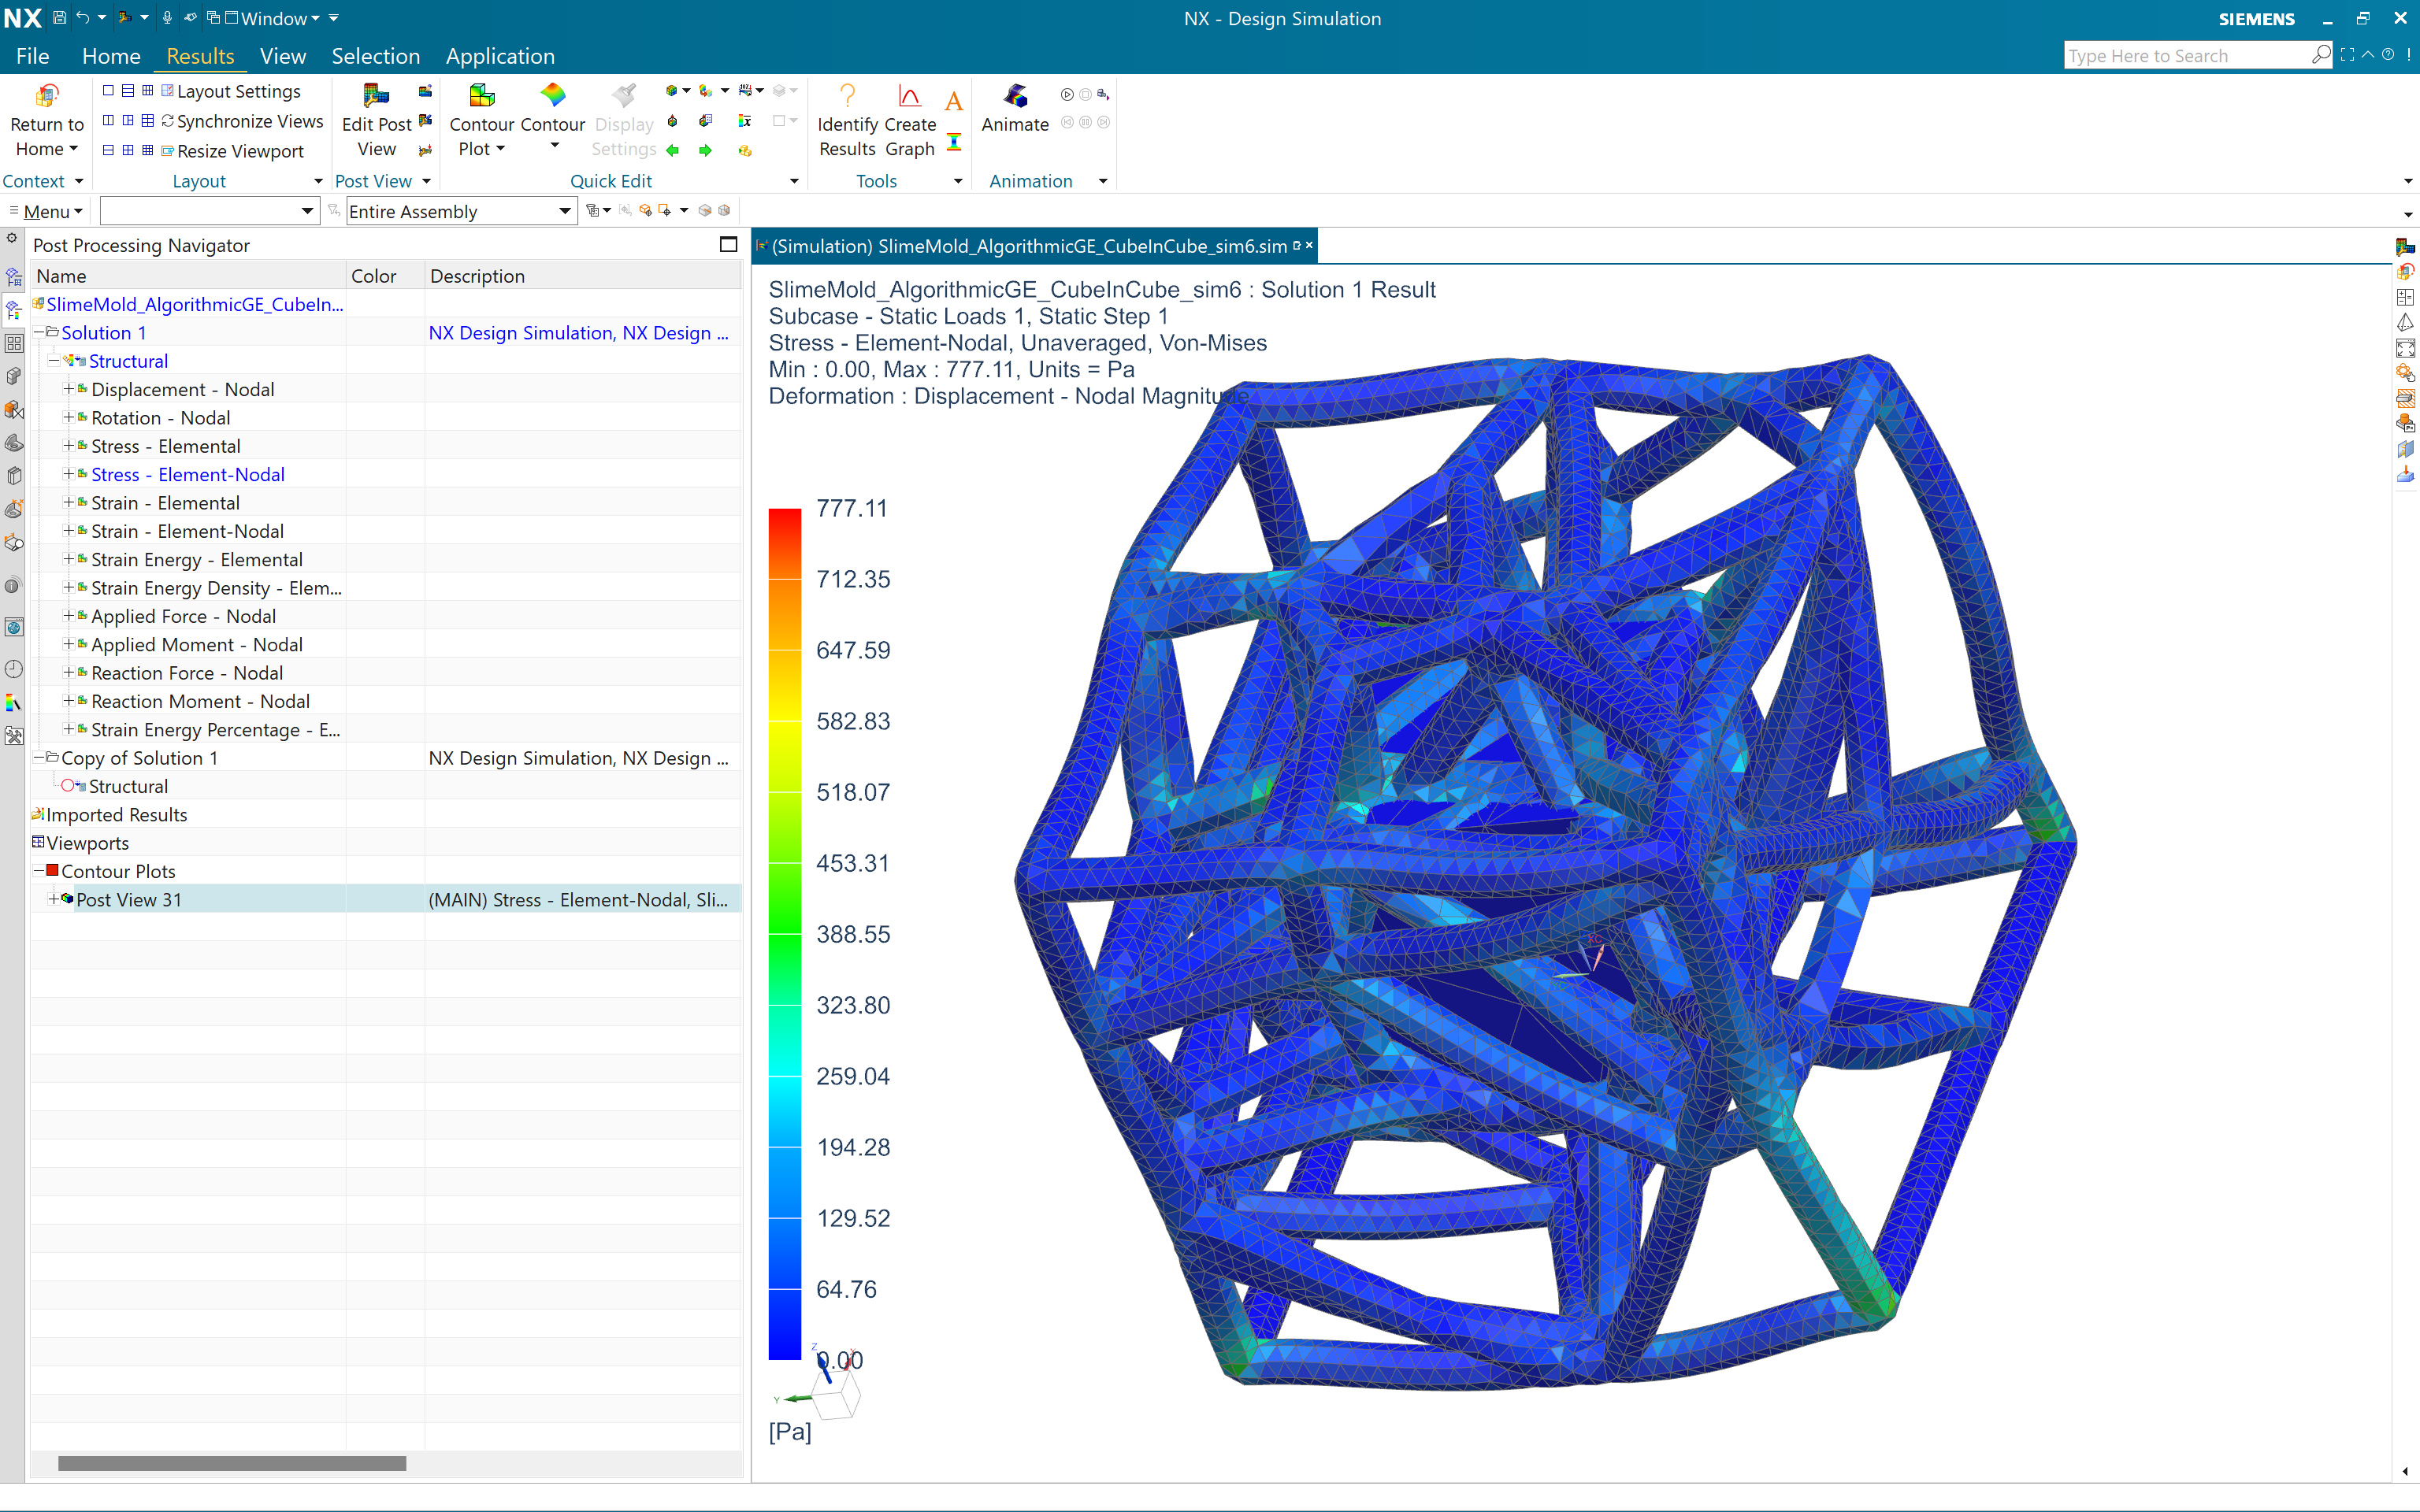Switch to the Home ribbon tab
The width and height of the screenshot is (2420, 1512).
111,56
